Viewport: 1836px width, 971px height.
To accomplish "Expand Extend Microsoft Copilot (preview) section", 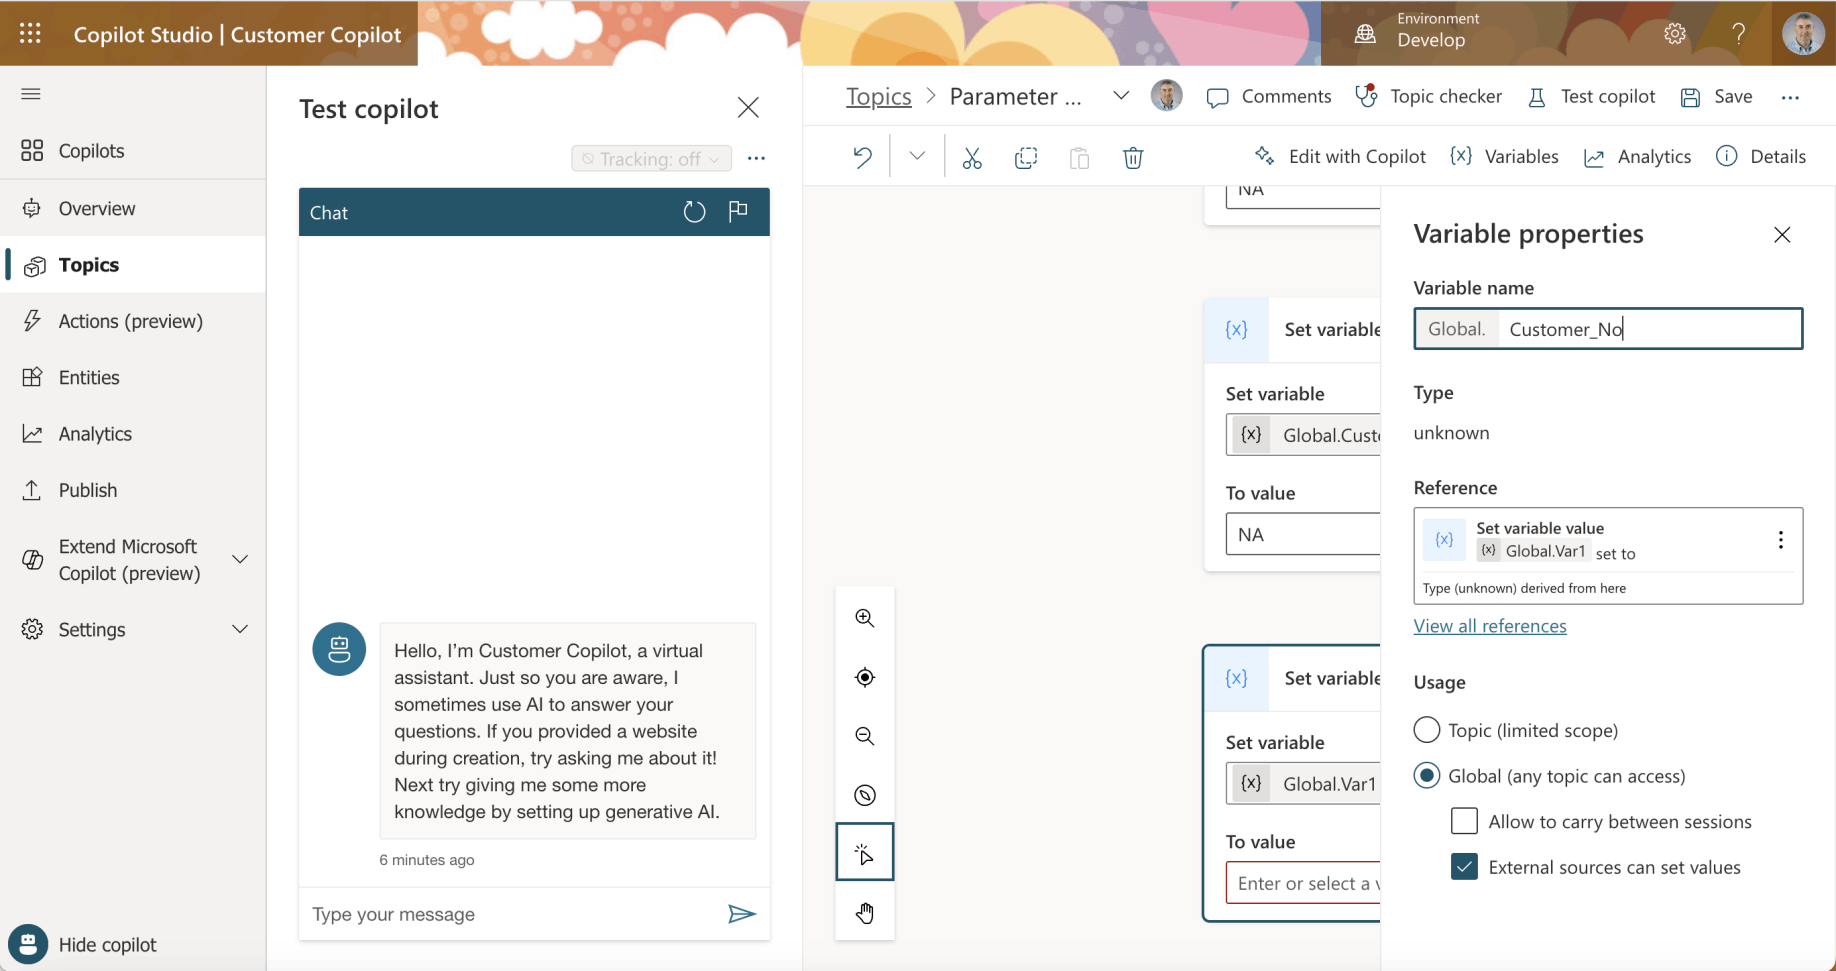I will point(240,559).
